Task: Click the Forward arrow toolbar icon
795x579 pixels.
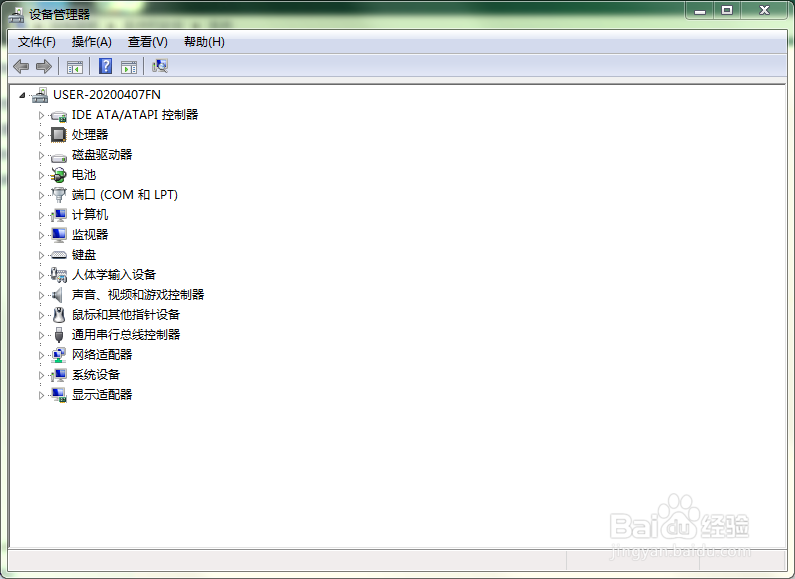Action: point(44,66)
